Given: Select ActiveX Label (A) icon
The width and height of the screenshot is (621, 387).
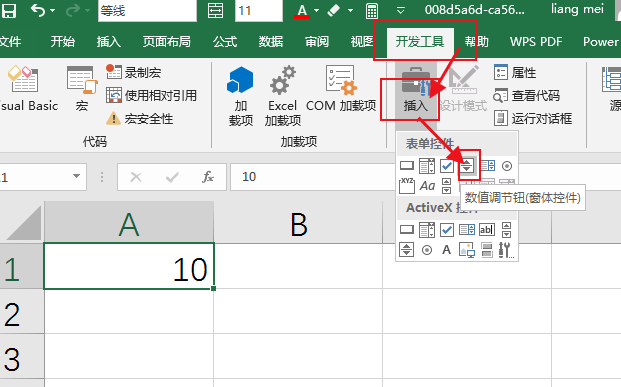Looking at the screenshot, I should (447, 250).
